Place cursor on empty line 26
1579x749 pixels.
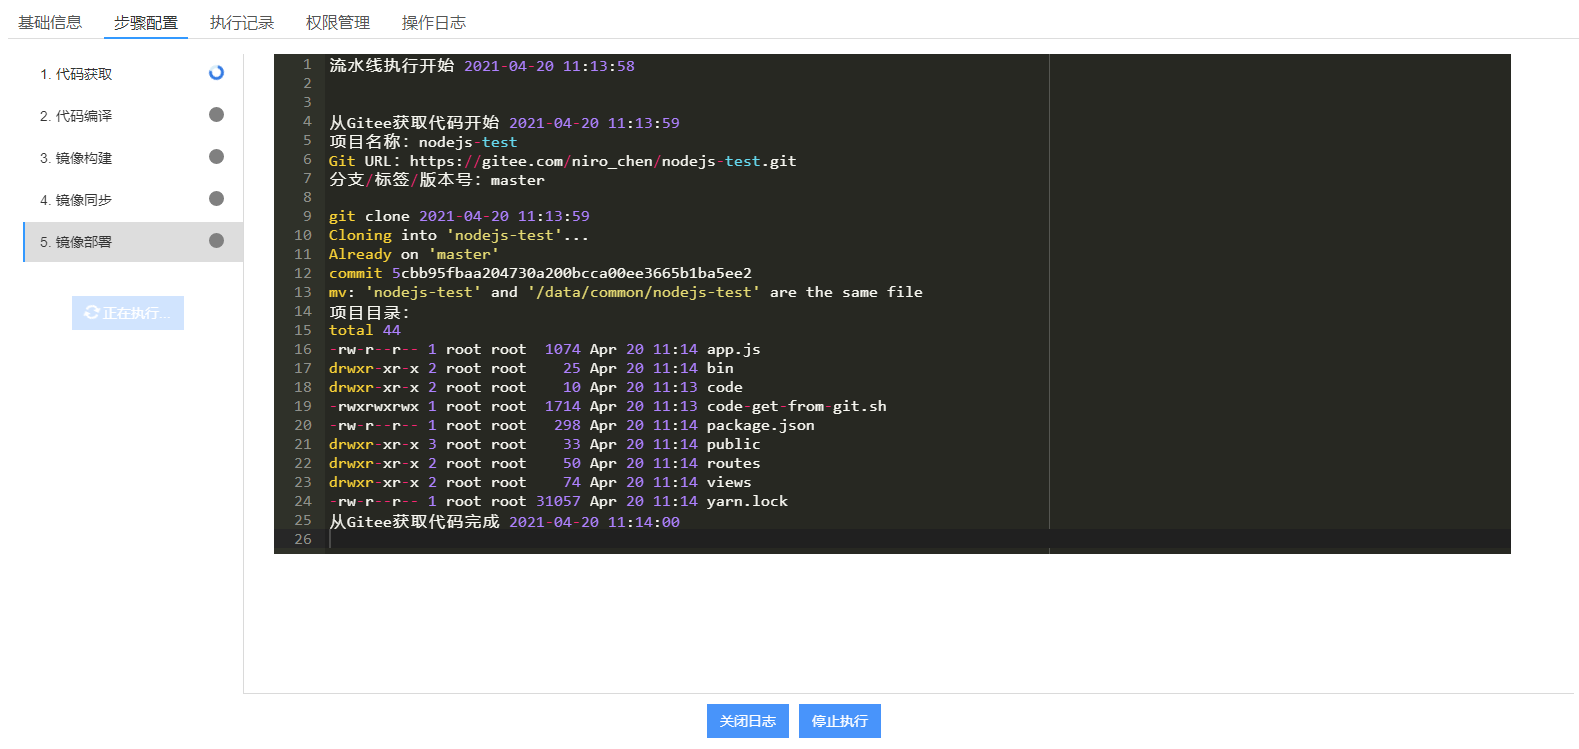point(917,540)
